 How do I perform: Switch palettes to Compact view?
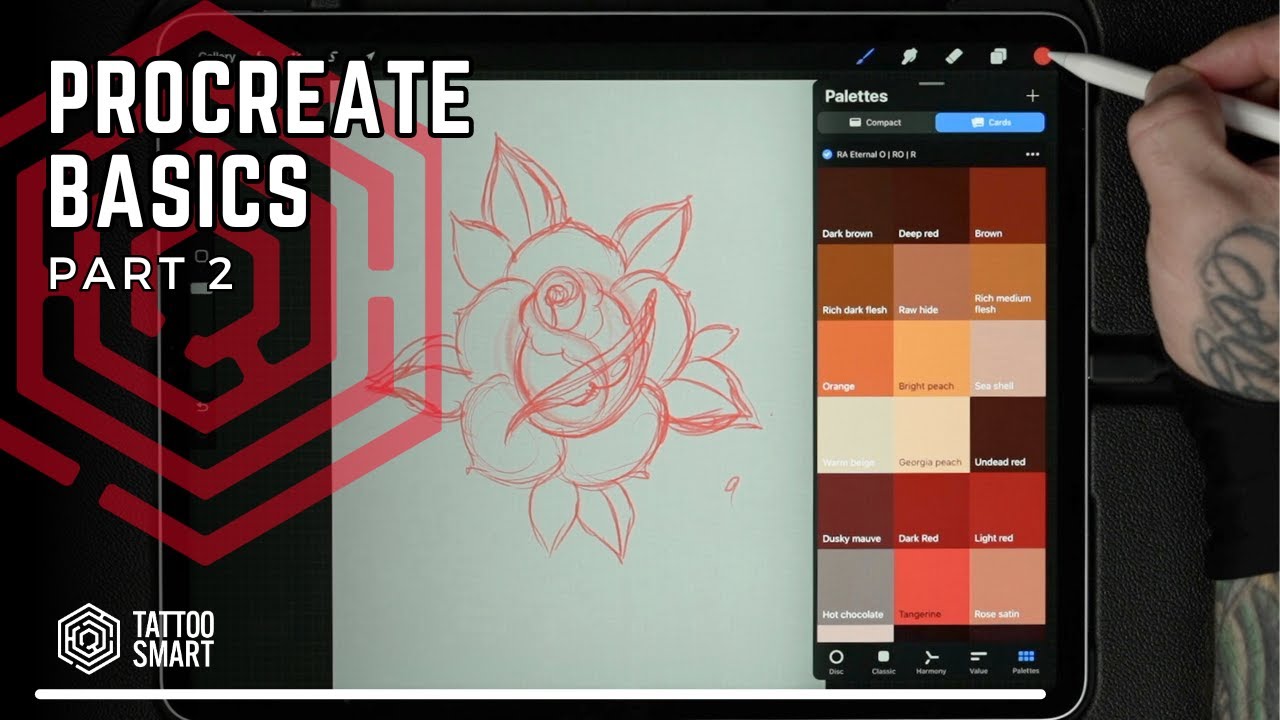[876, 123]
